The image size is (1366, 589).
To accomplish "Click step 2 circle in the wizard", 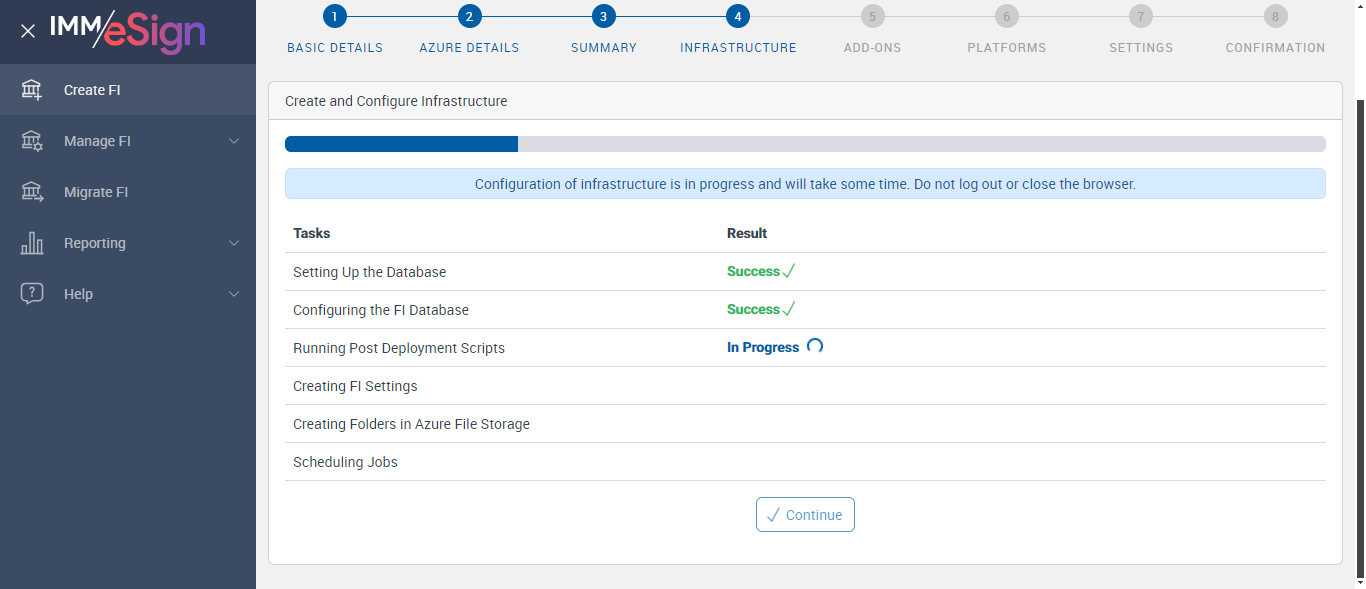I will [469, 16].
